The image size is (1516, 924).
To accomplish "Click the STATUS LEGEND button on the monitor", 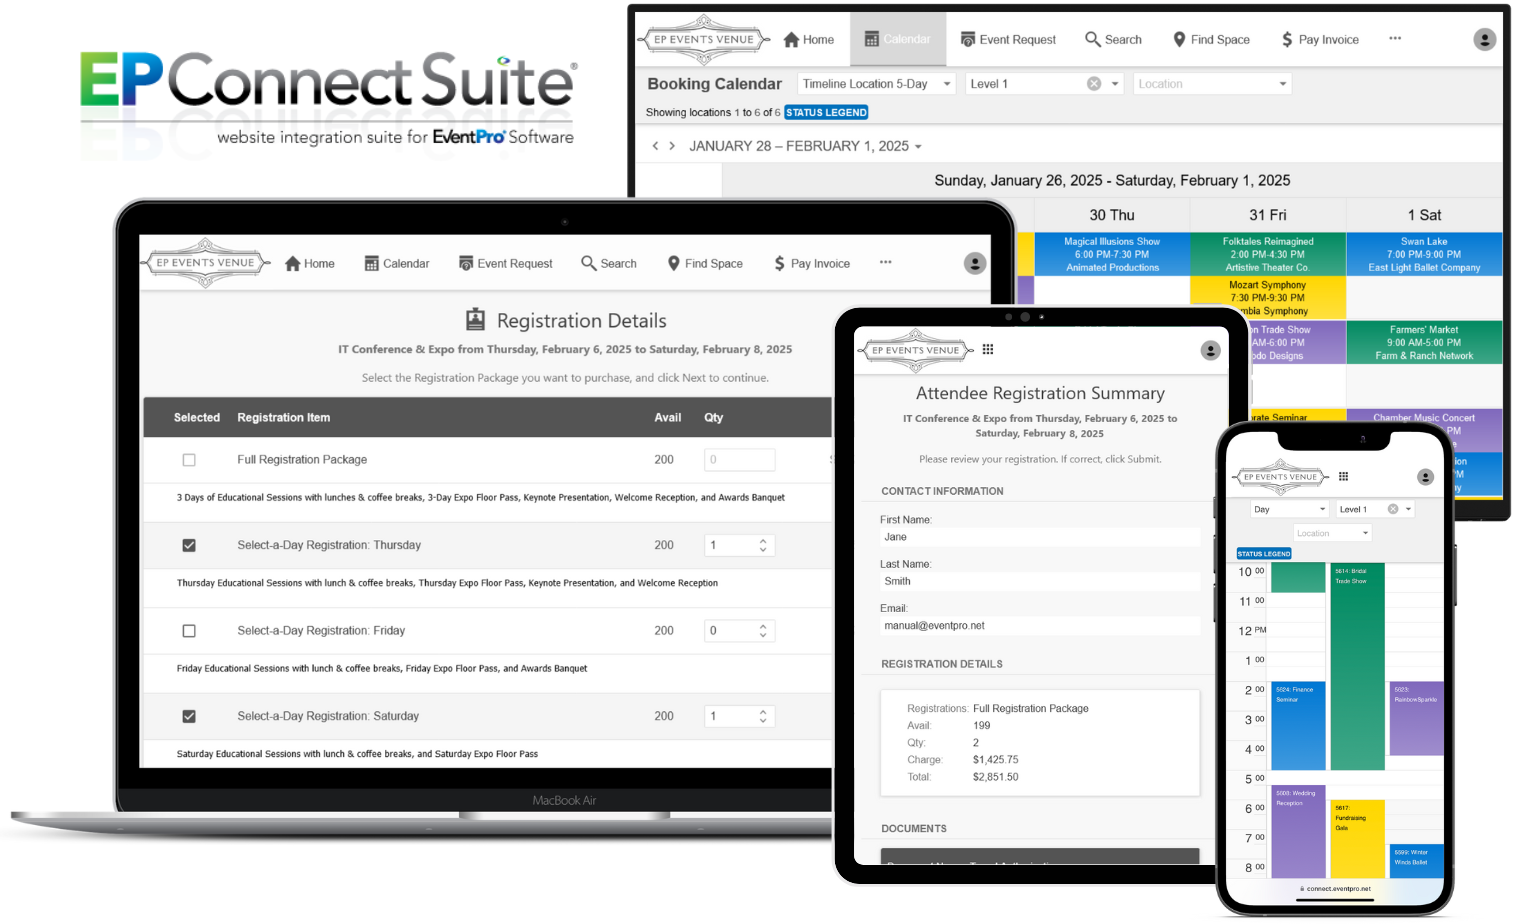I will pyautogui.click(x=826, y=113).
